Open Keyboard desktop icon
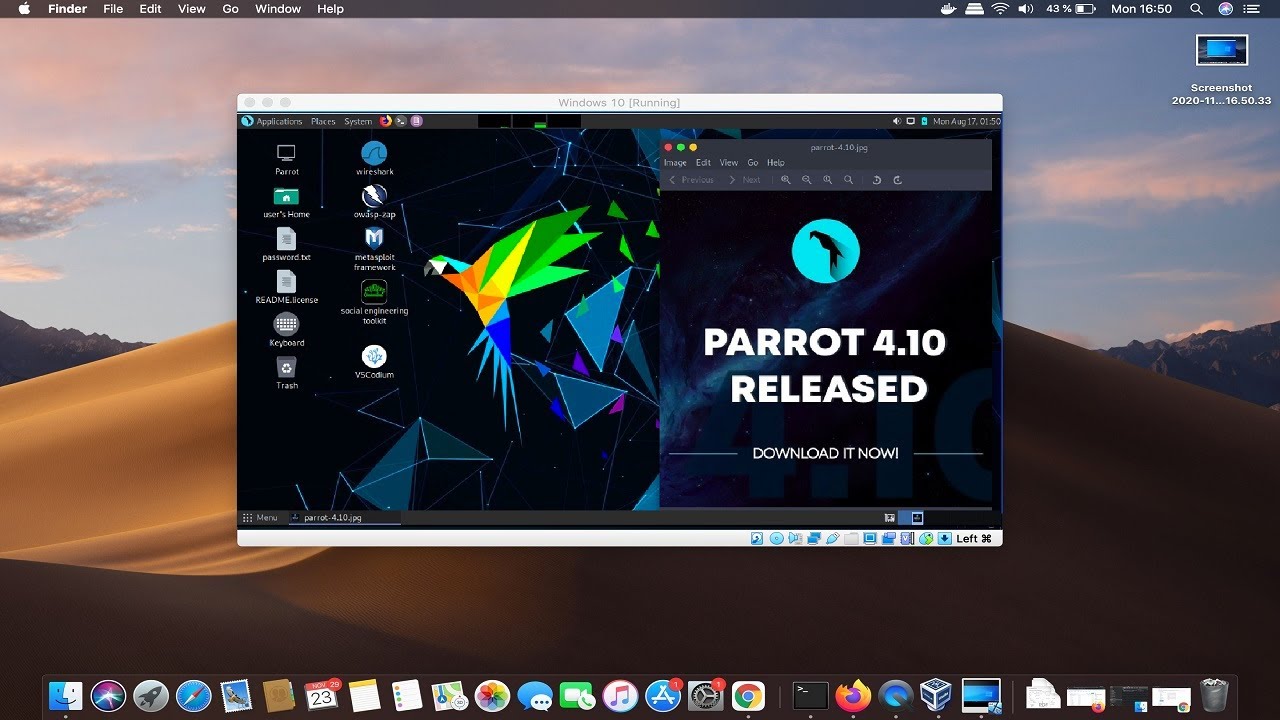Screen dimensions: 1280x720 (x=286, y=324)
